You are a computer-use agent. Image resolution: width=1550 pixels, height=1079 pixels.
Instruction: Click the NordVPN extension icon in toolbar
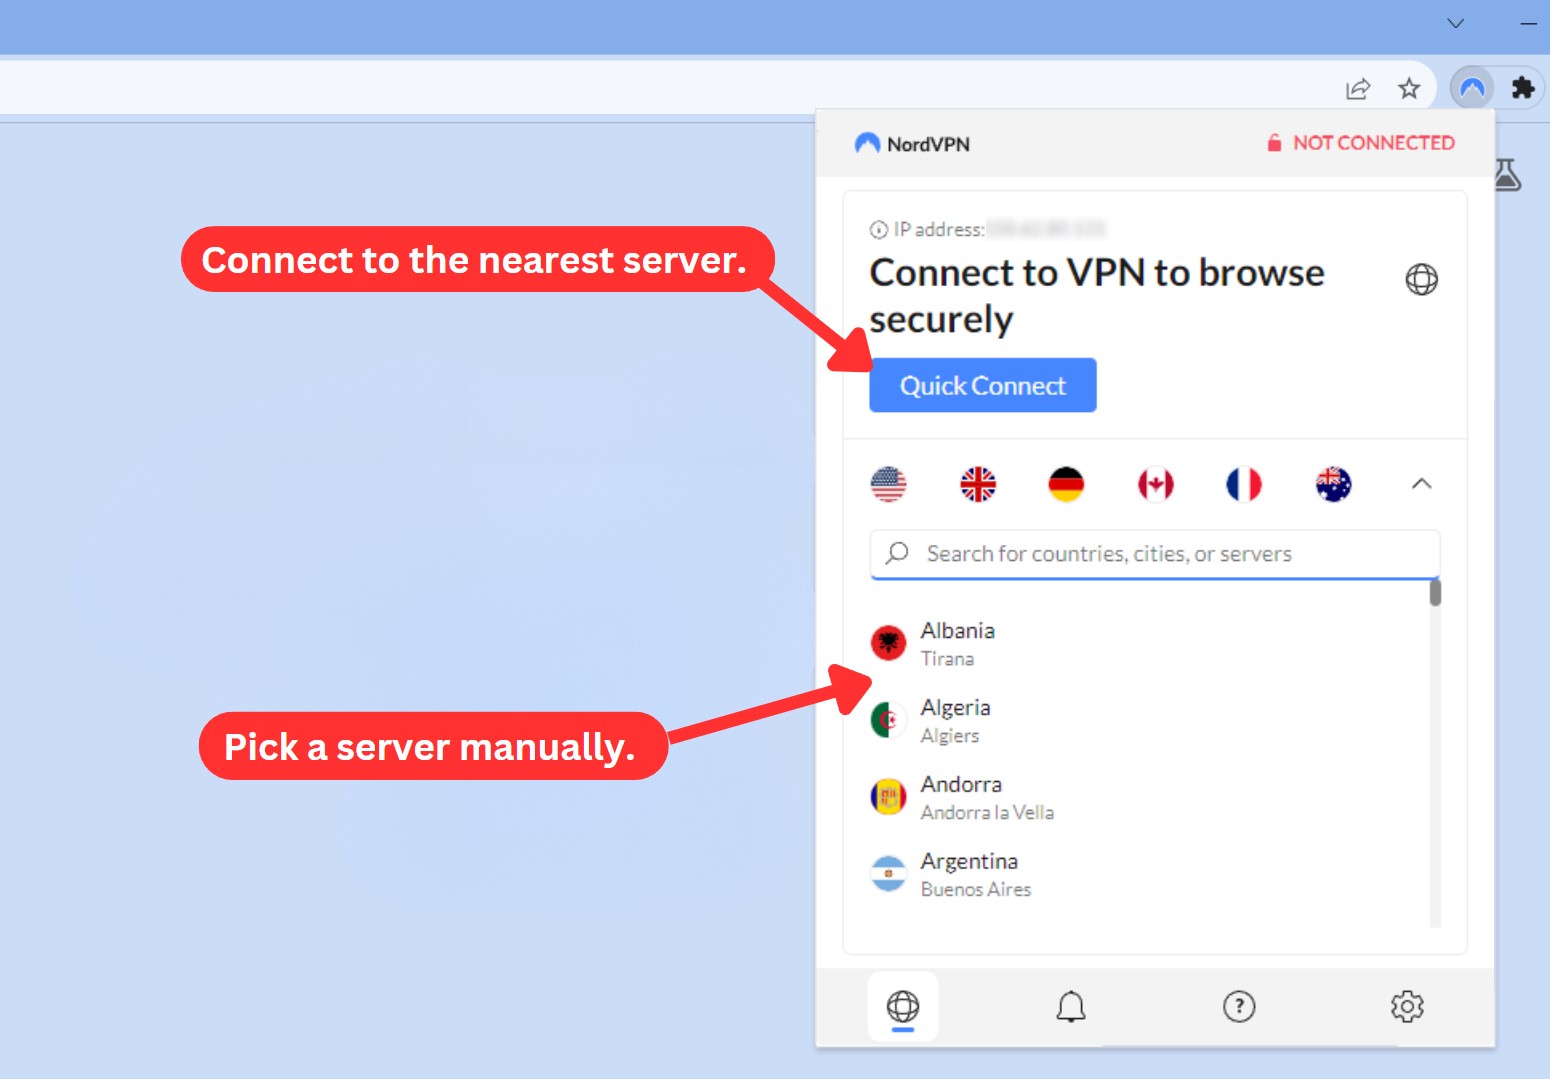point(1472,88)
